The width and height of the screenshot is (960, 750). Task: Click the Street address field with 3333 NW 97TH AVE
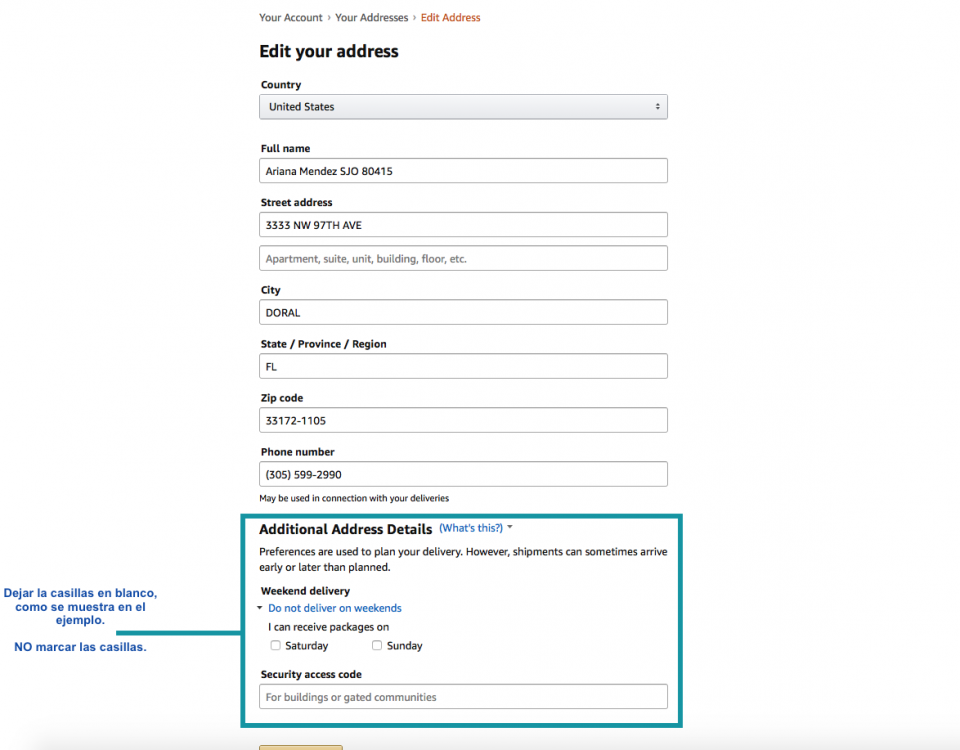[463, 225]
